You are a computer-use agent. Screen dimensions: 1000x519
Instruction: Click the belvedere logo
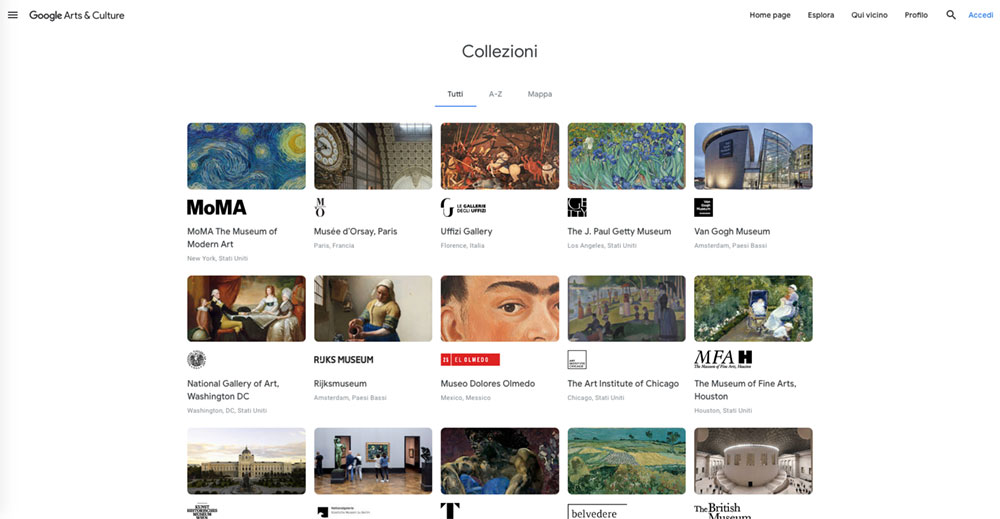click(597, 511)
